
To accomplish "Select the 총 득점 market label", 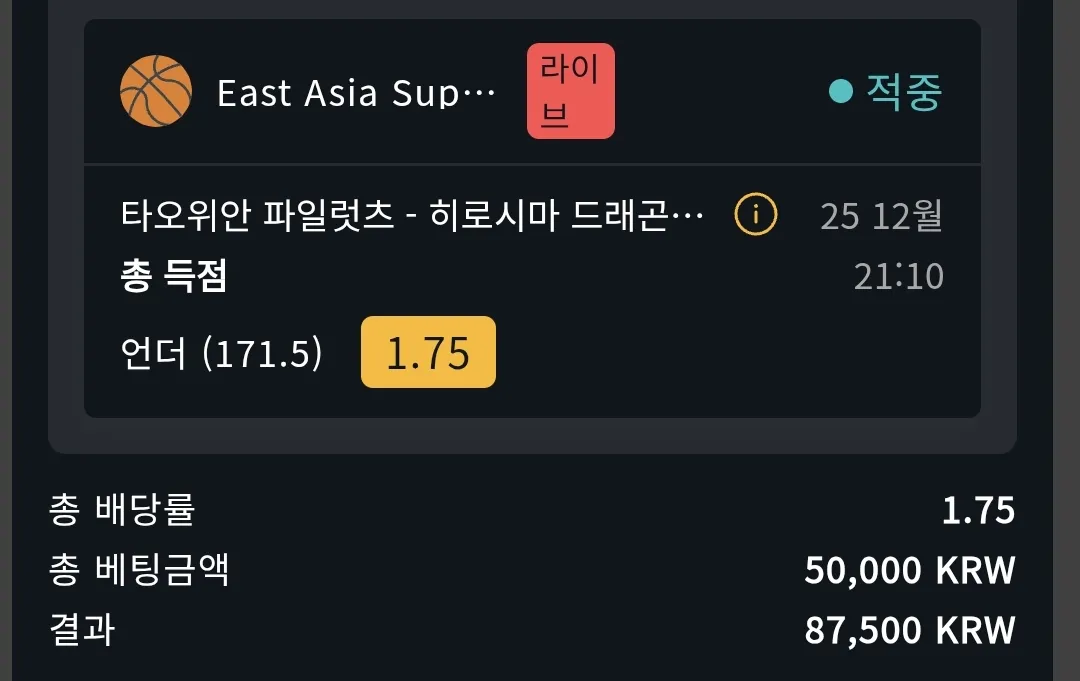I will point(174,275).
